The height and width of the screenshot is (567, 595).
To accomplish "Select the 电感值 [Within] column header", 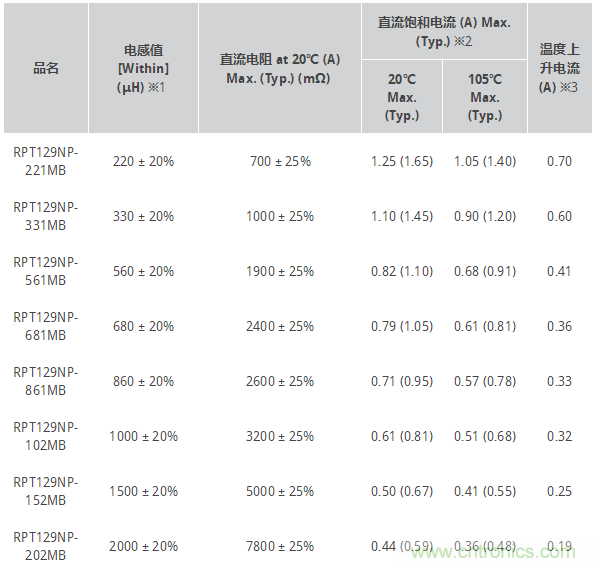I will [143, 68].
